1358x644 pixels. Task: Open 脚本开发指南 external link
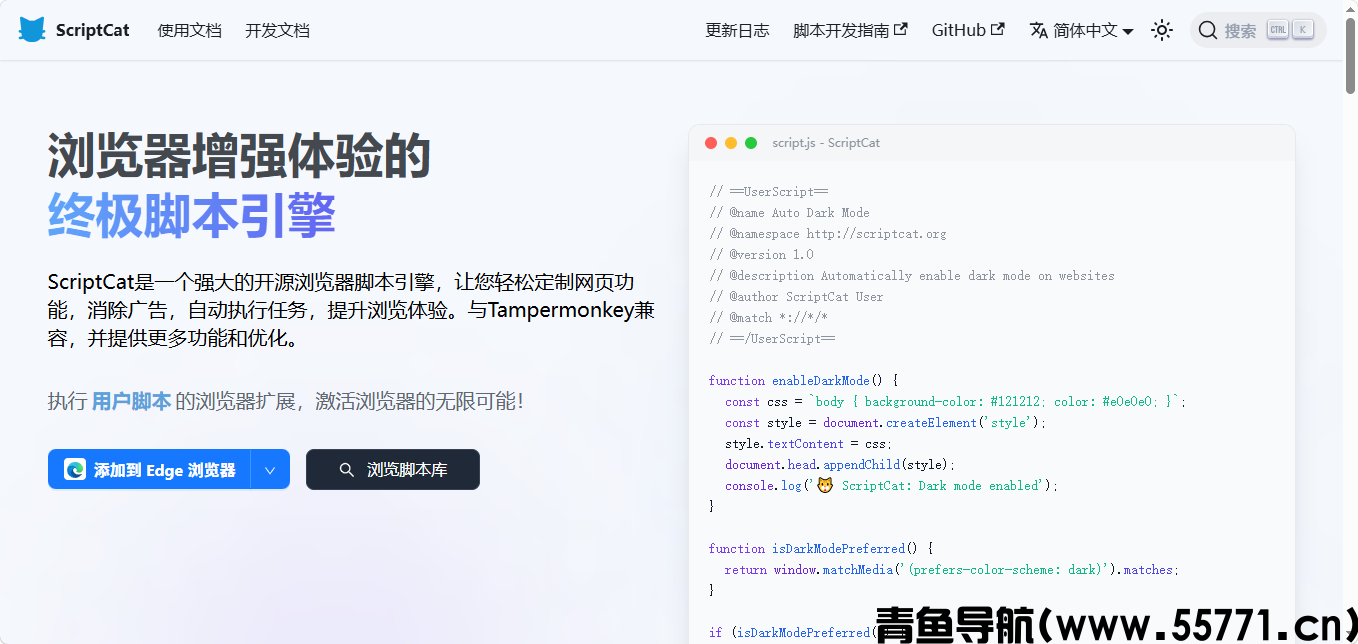click(x=850, y=30)
